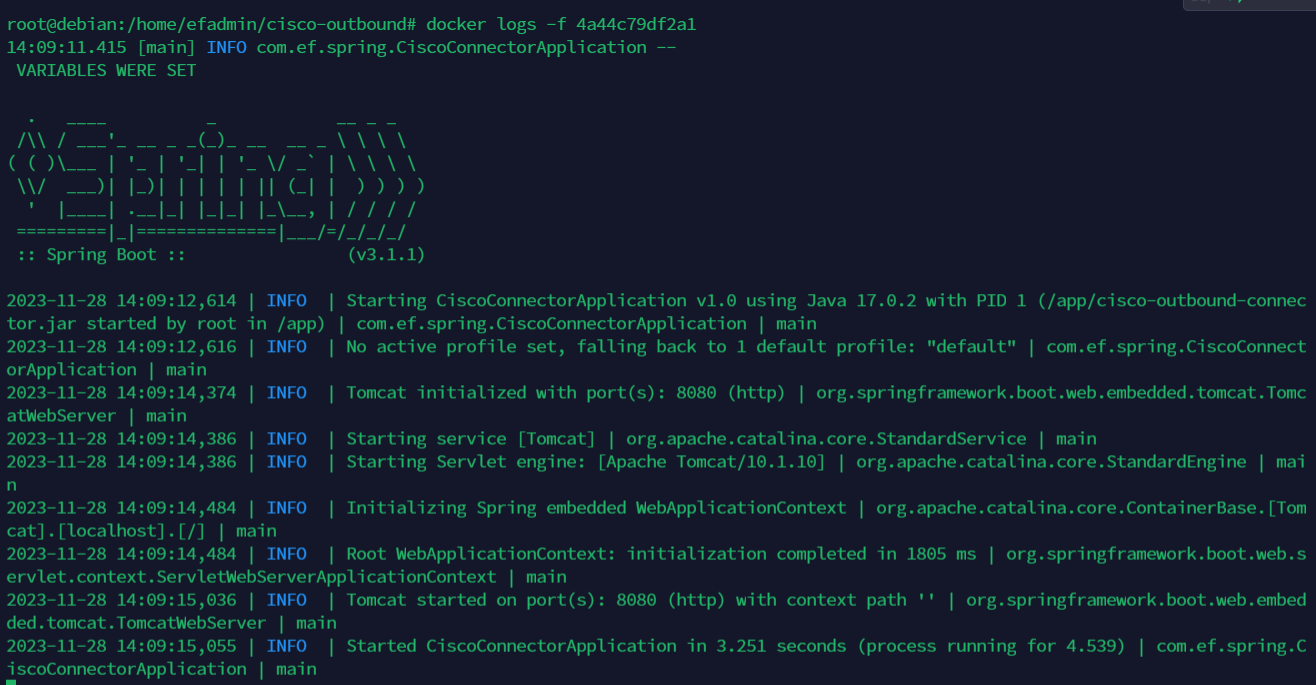1316x685 pixels.
Task: Click the (v3.1.1) version text
Action: coord(386,255)
